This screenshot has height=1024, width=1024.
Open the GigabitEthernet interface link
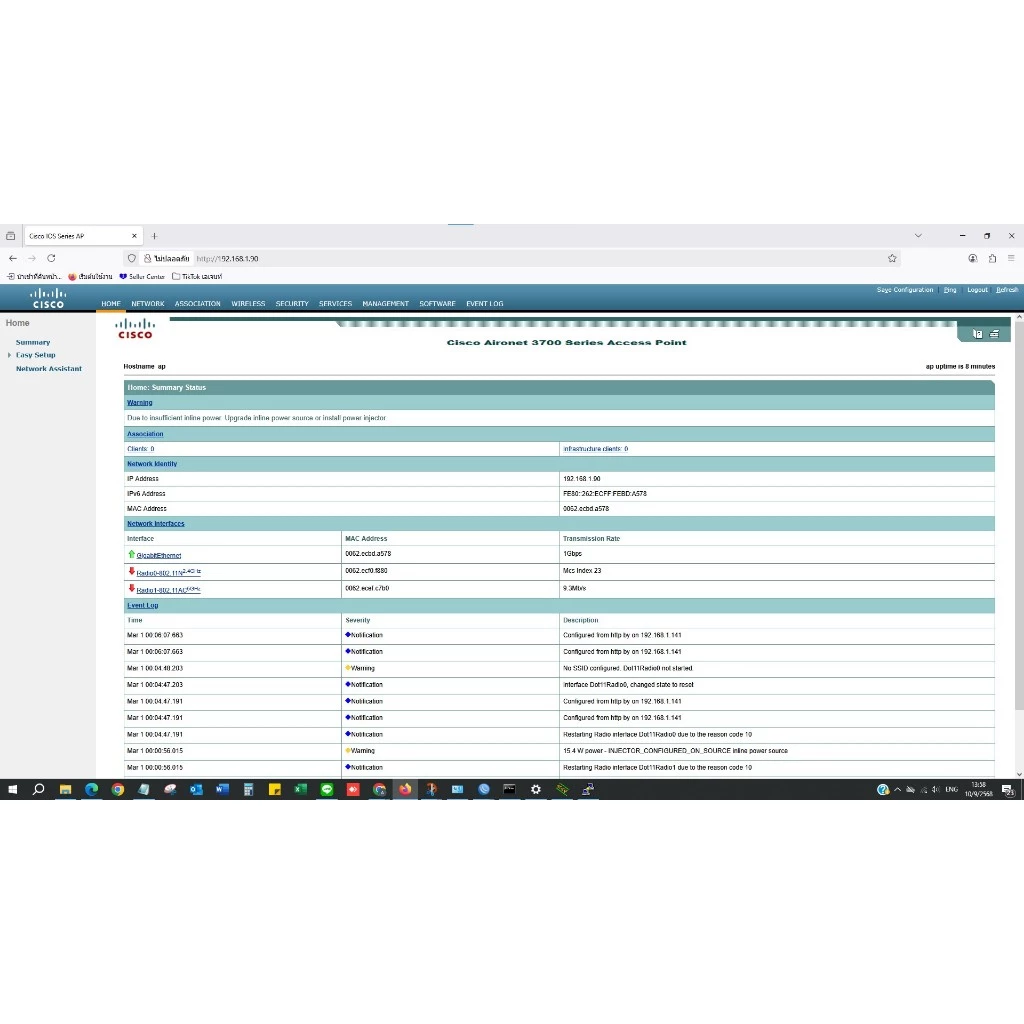point(159,556)
